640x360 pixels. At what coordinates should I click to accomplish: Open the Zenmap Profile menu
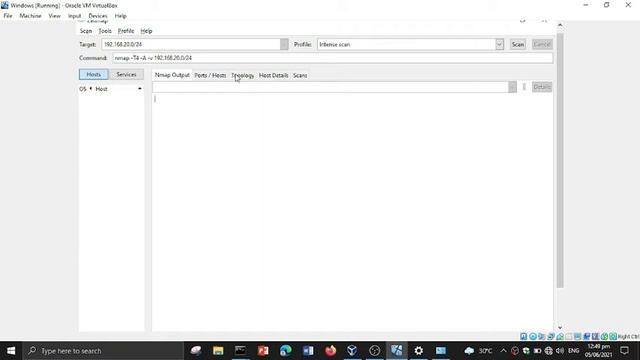point(126,31)
